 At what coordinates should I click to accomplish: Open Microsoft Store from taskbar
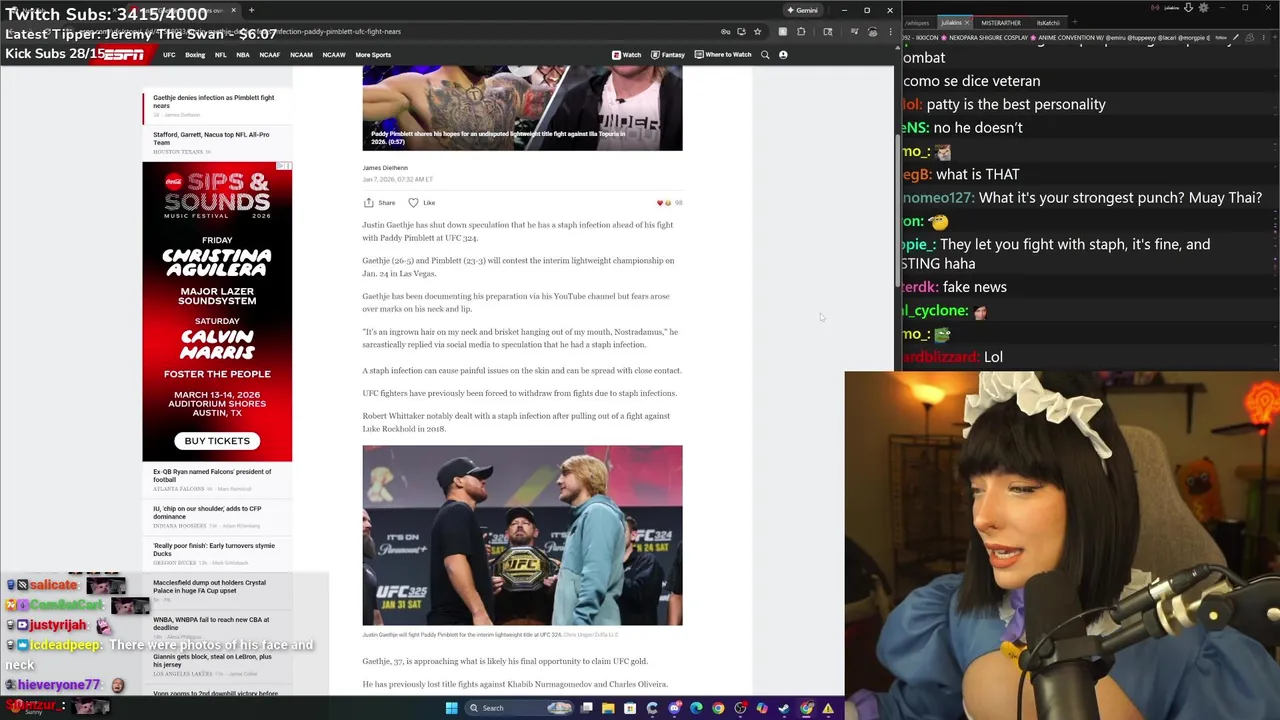click(x=630, y=708)
